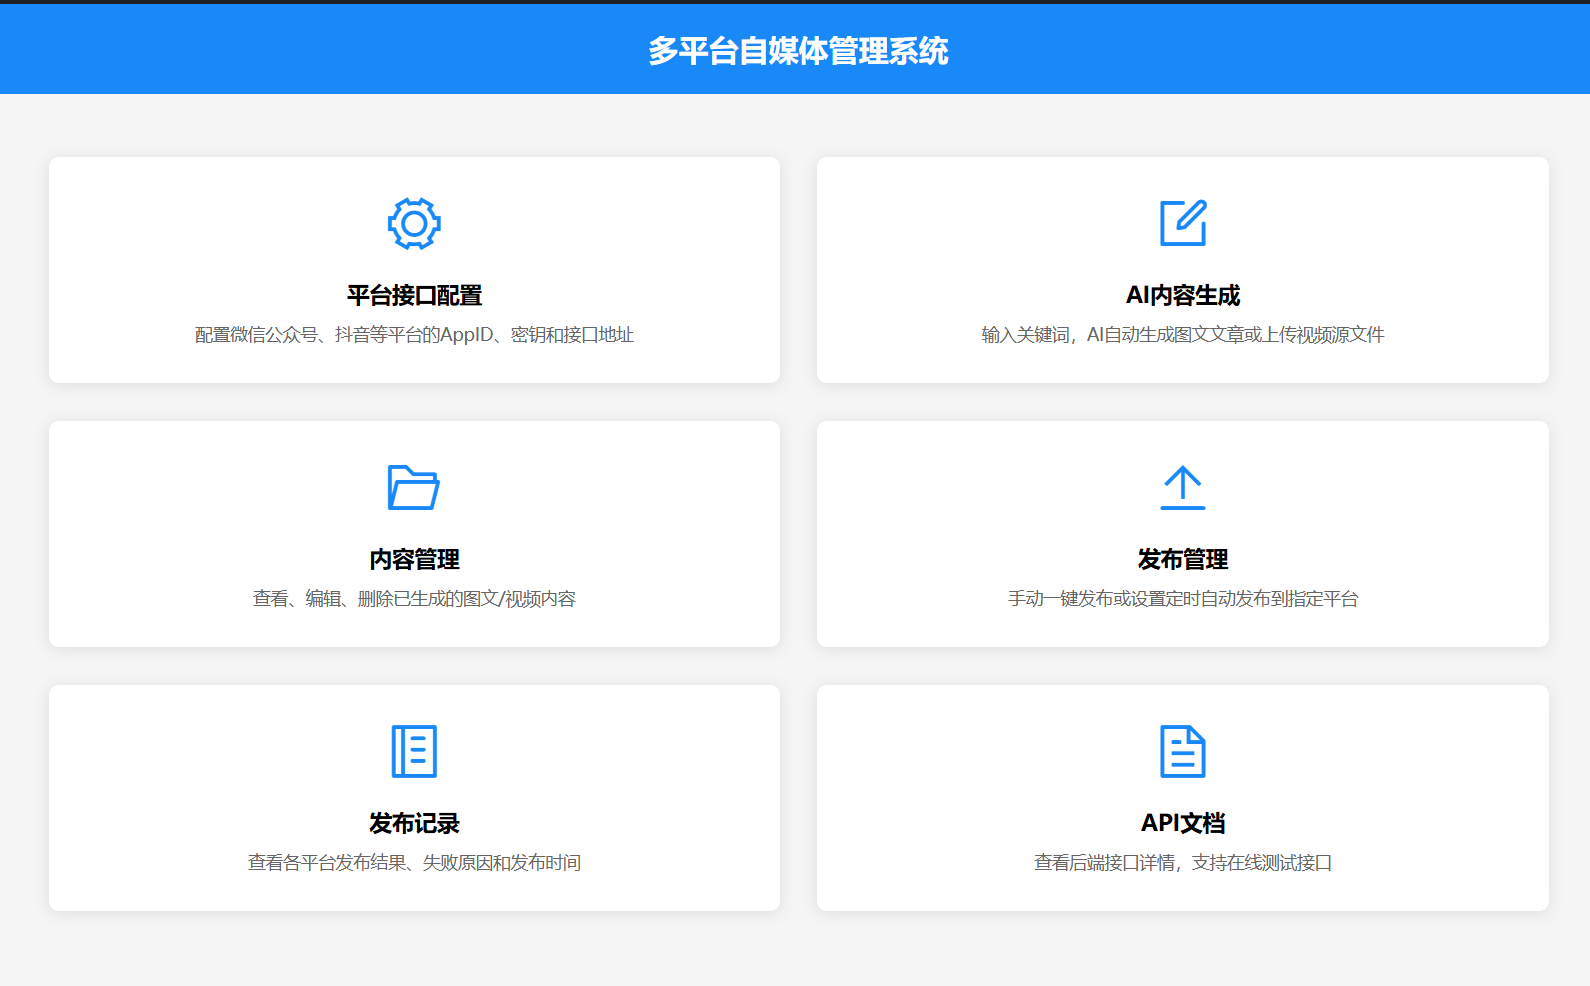The image size is (1590, 986).
Task: Click the pencil edit icon for AI内容生成
Action: [1182, 223]
